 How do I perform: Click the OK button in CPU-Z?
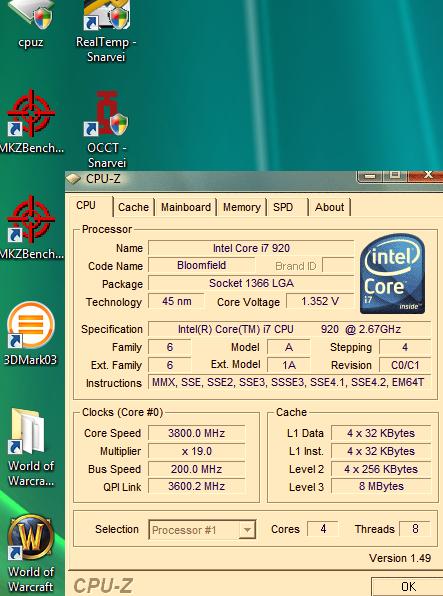pos(407,586)
